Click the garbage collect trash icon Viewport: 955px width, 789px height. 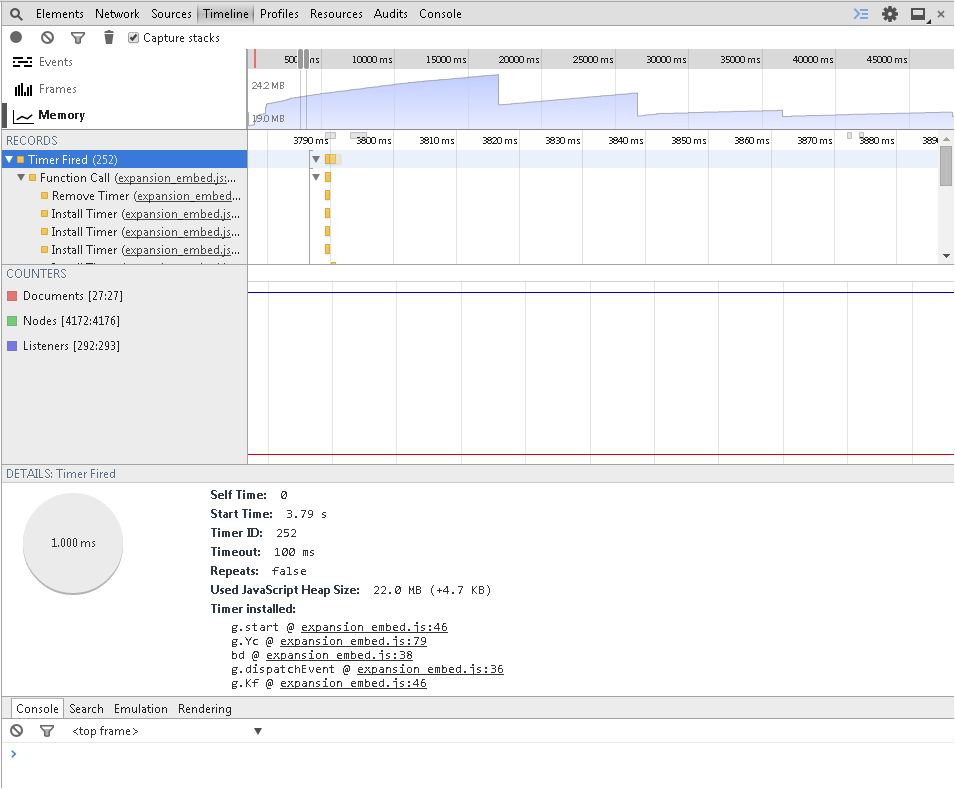pos(109,38)
